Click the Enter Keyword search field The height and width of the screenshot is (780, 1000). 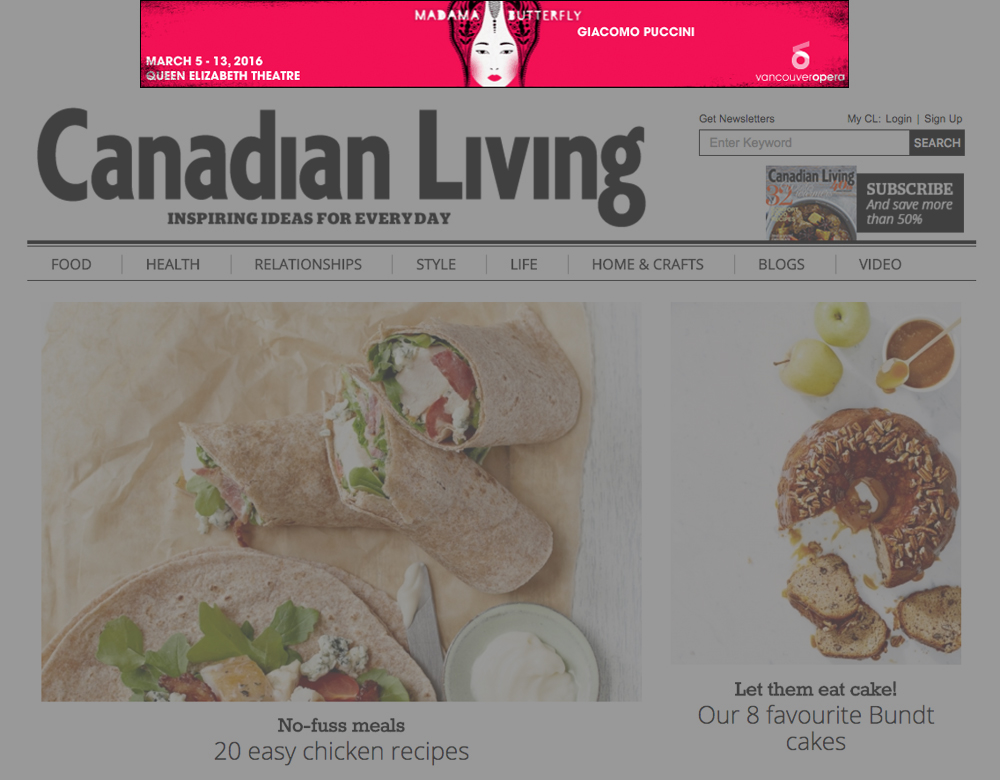[804, 143]
